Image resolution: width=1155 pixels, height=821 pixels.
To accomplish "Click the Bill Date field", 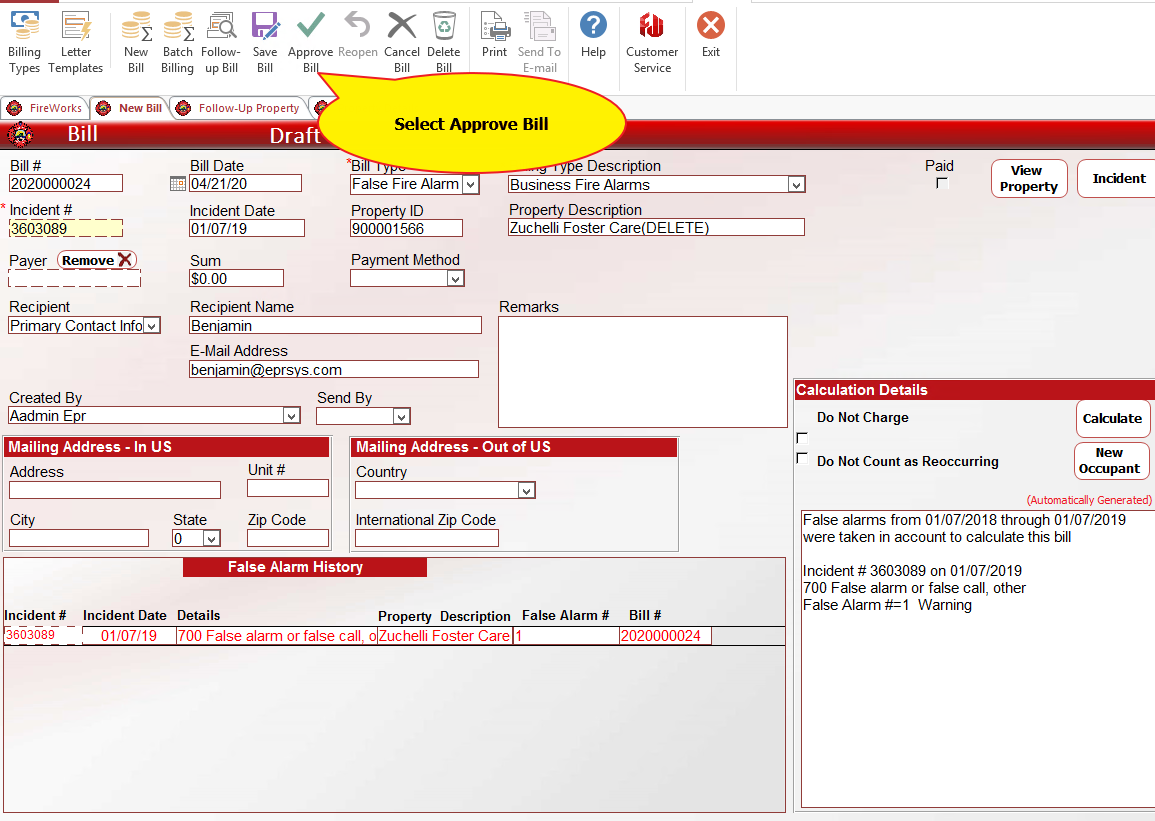I will pyautogui.click(x=245, y=183).
